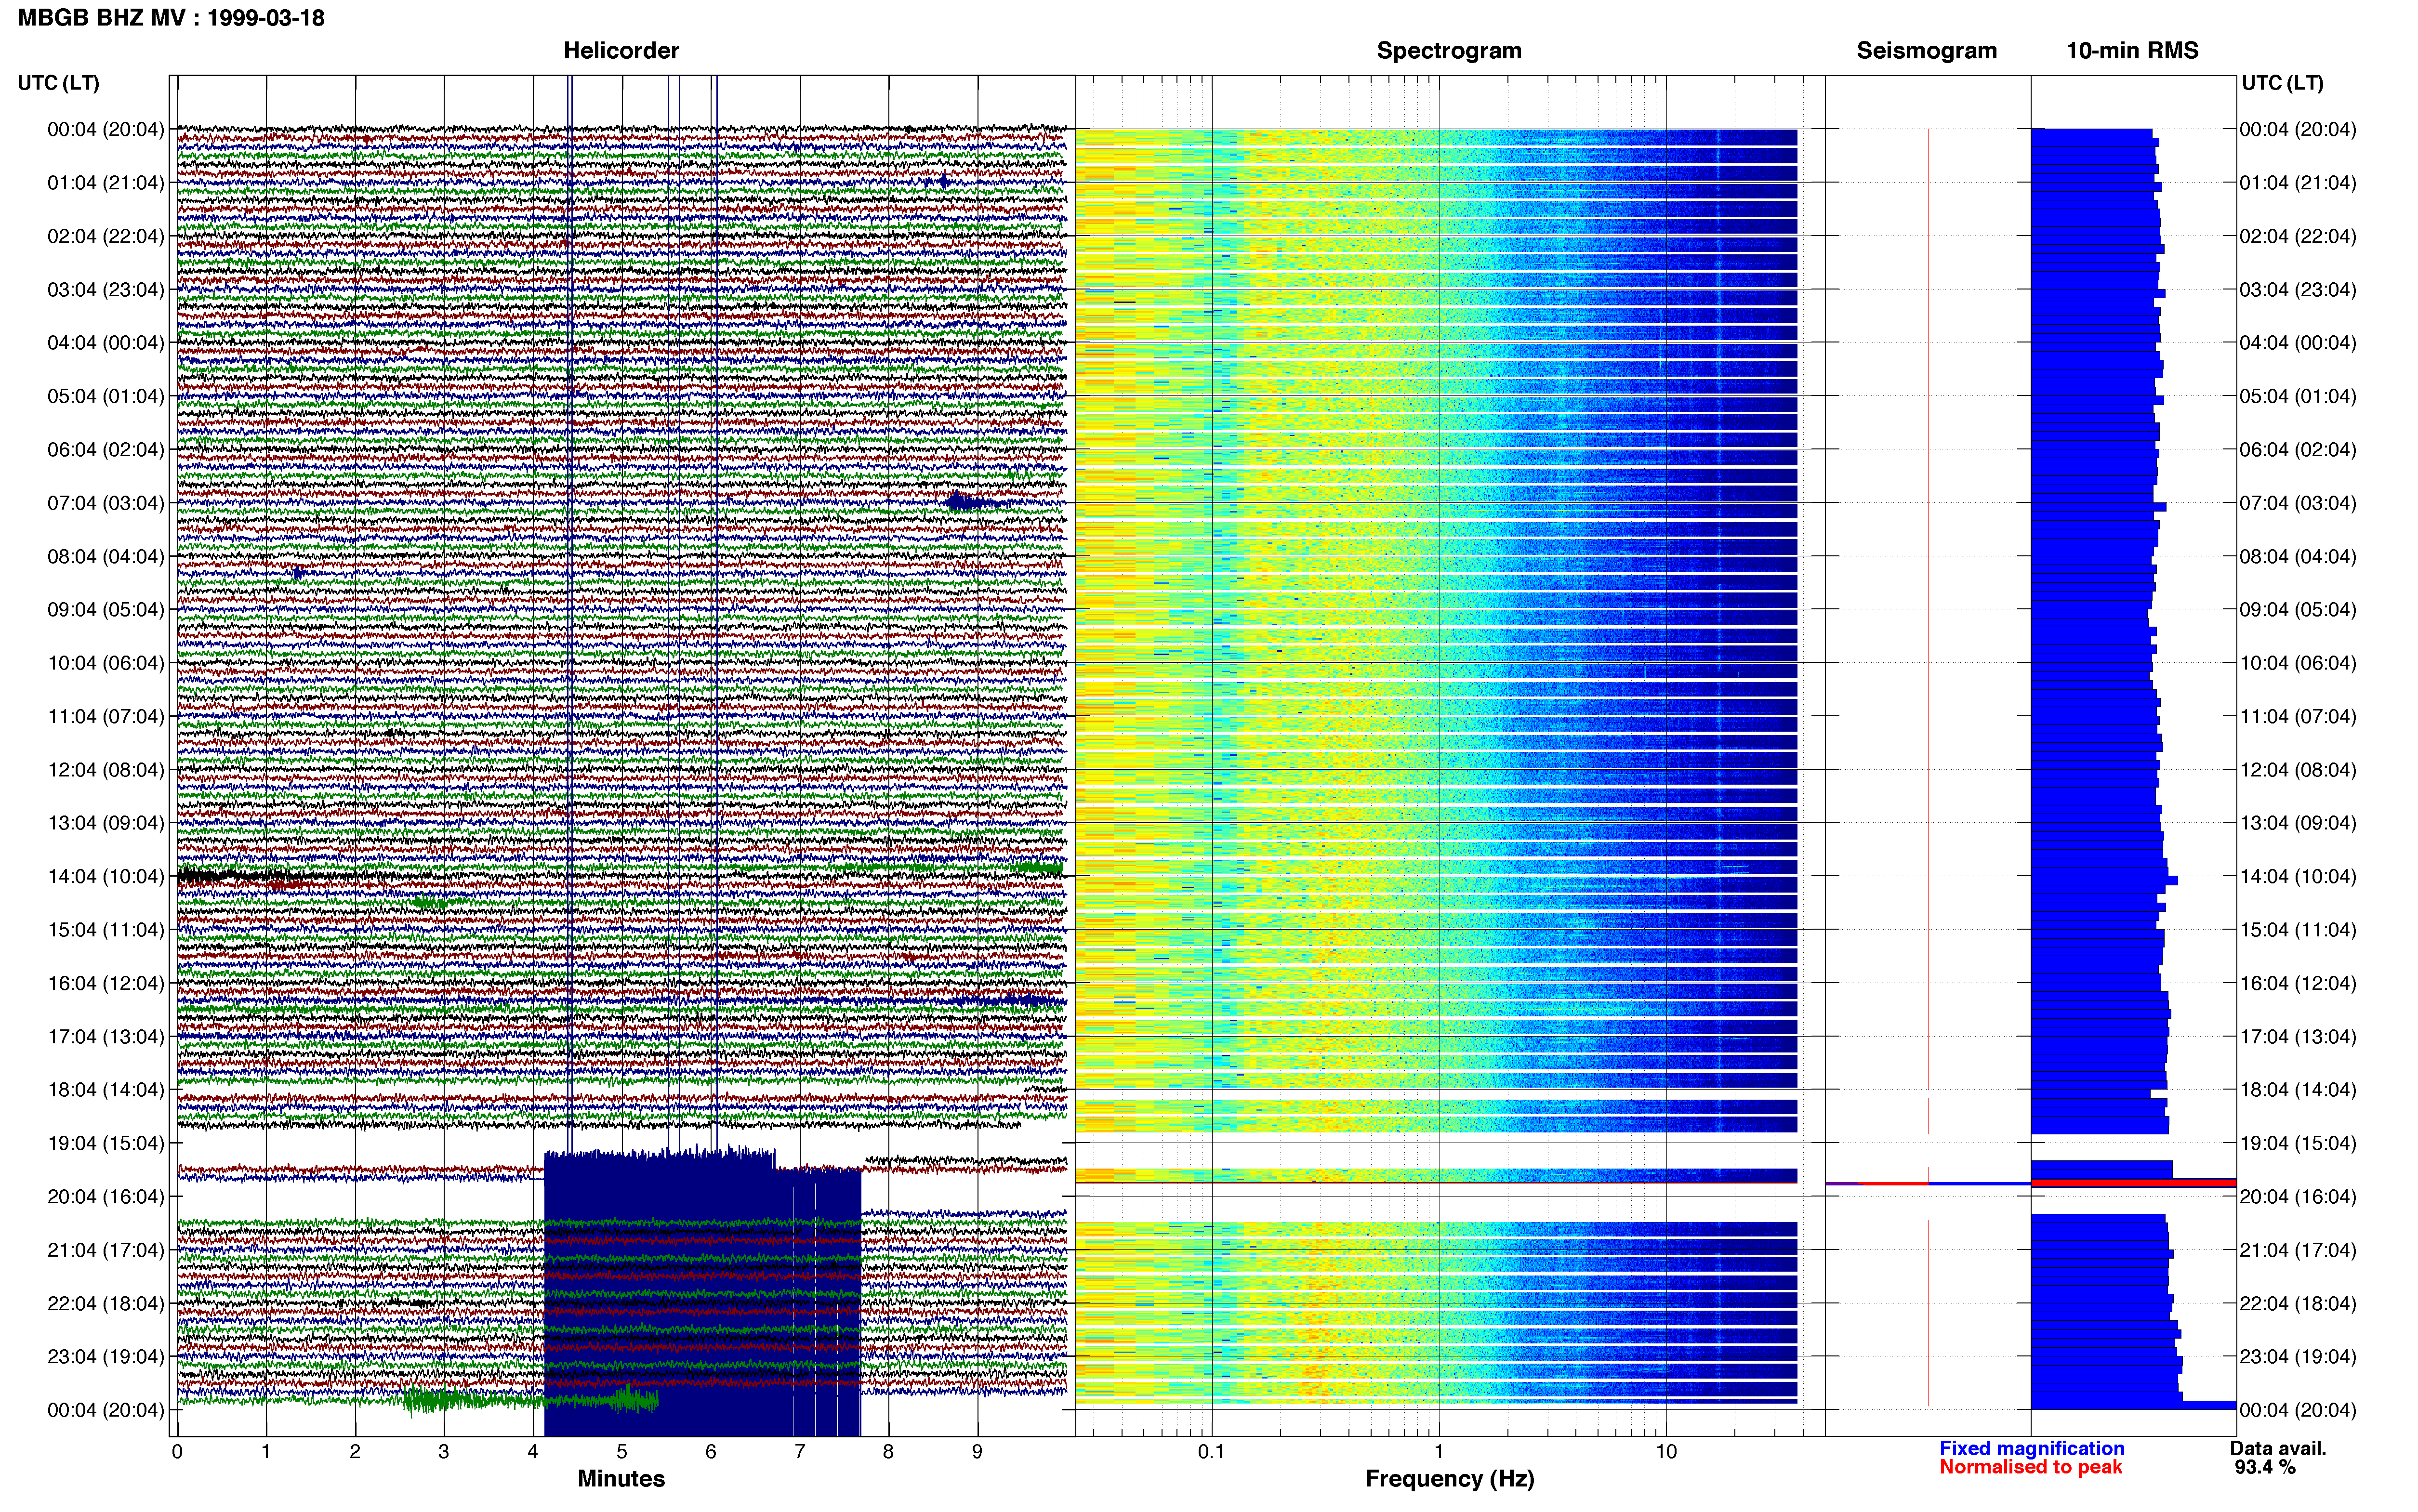Click right-side time label 23:04 (19:04)

pos(2298,1356)
